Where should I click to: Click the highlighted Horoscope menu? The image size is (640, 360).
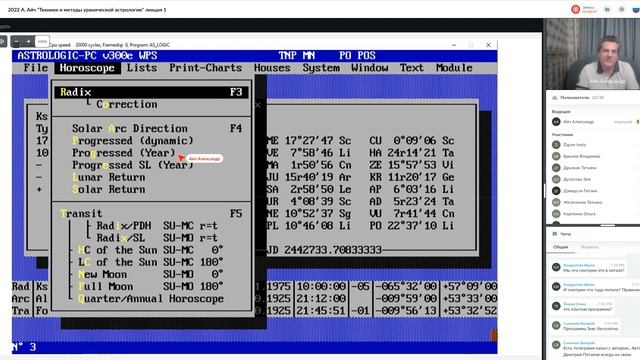click(x=87, y=68)
